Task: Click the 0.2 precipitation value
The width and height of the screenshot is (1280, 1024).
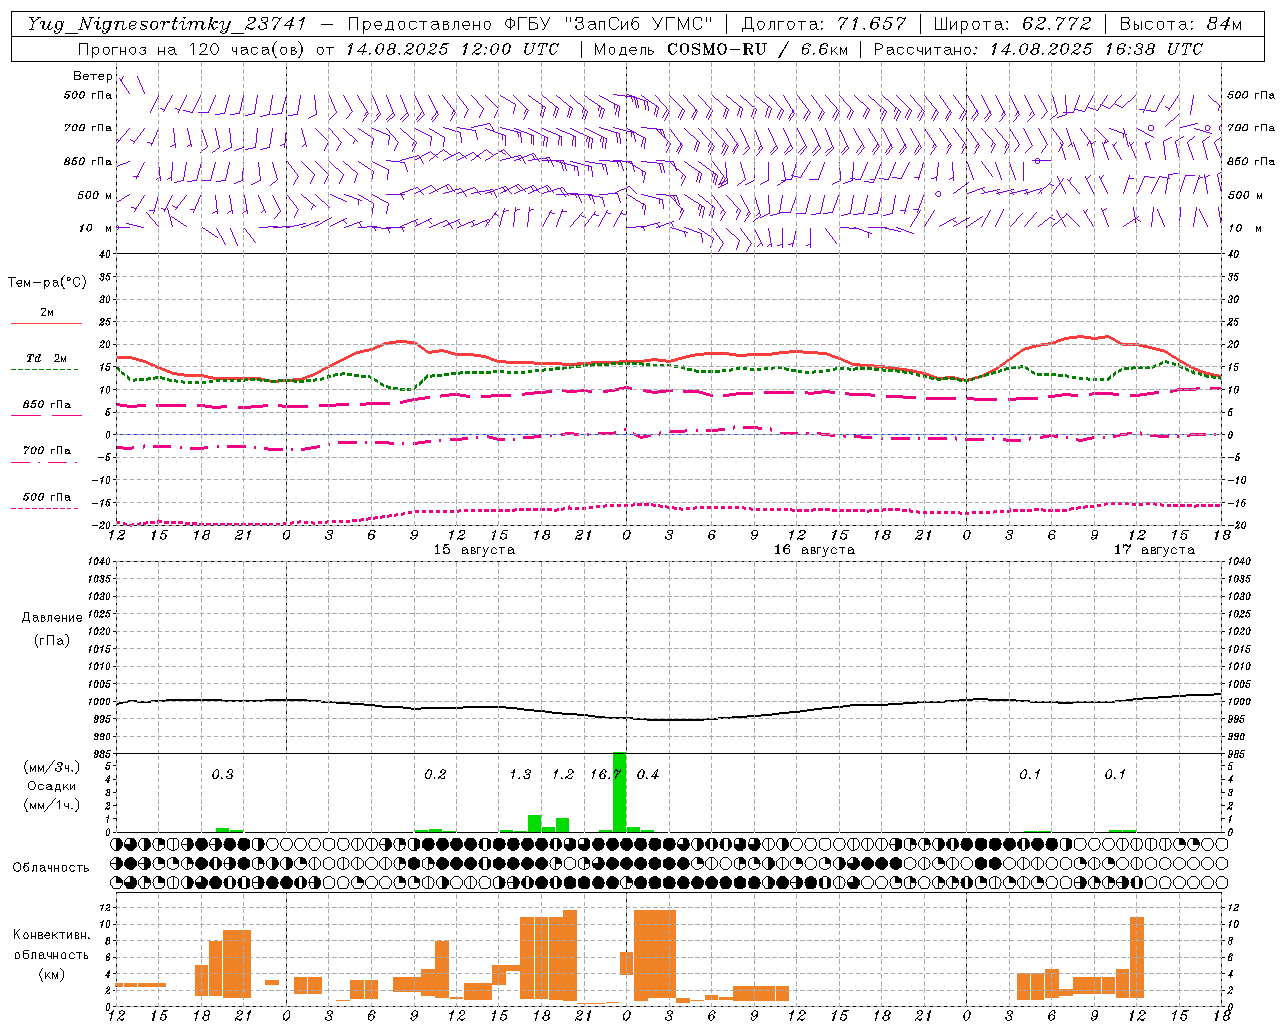Action: coord(435,775)
